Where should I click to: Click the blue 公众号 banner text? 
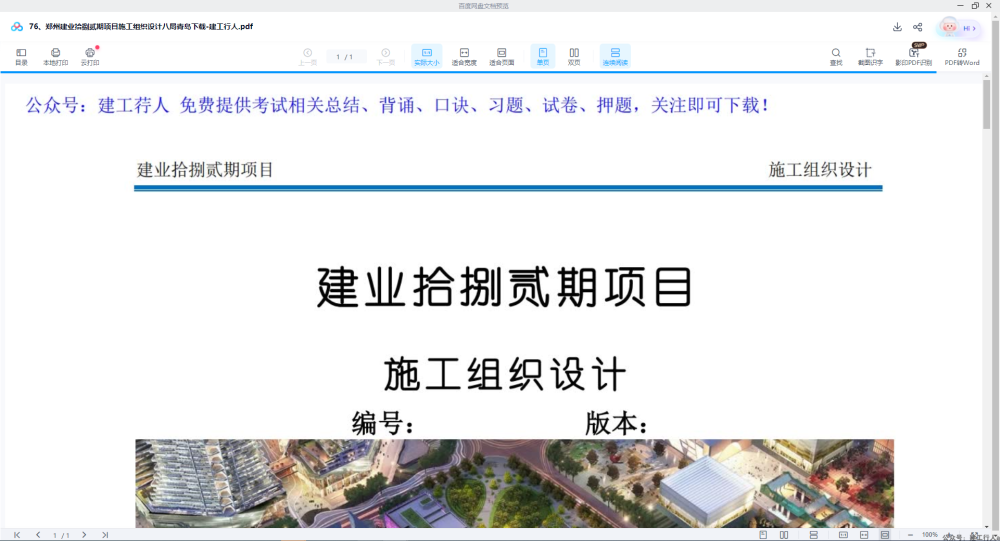click(397, 105)
